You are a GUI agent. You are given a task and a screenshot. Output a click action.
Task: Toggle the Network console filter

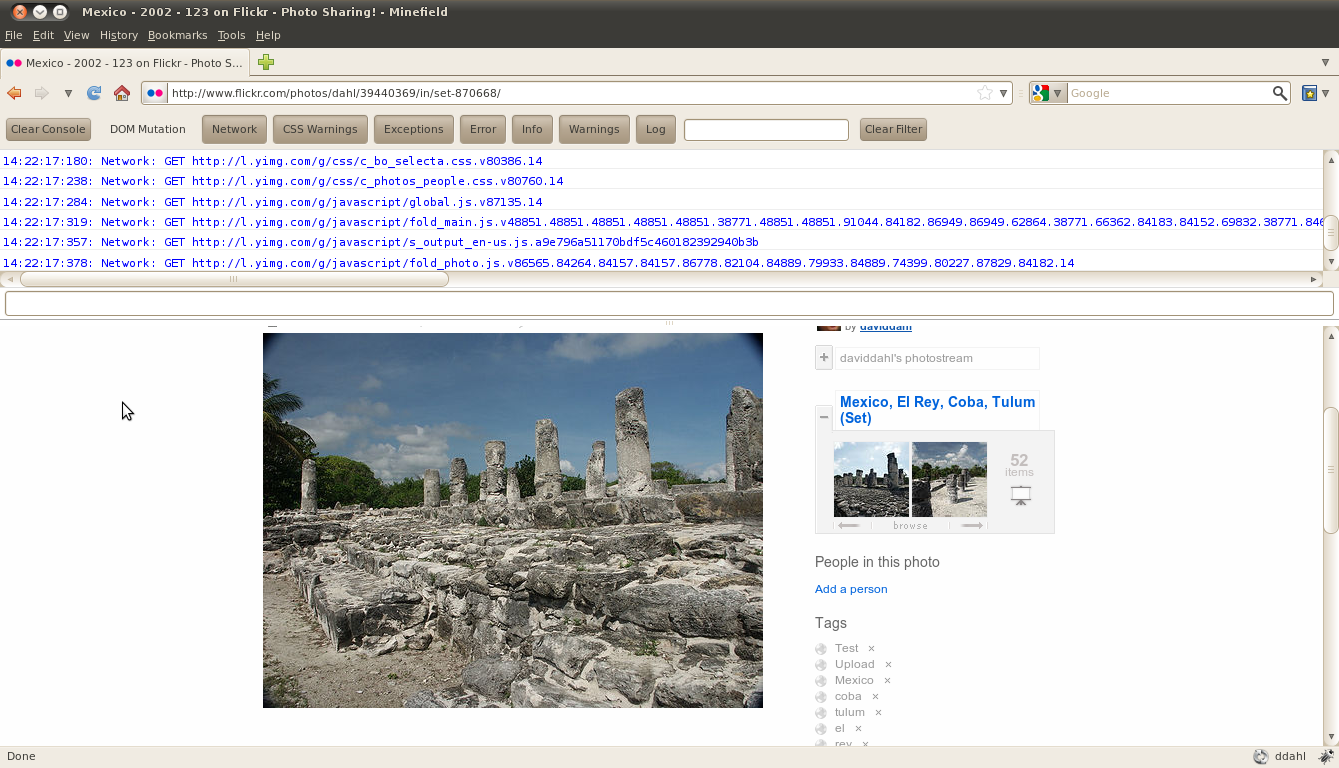point(234,129)
